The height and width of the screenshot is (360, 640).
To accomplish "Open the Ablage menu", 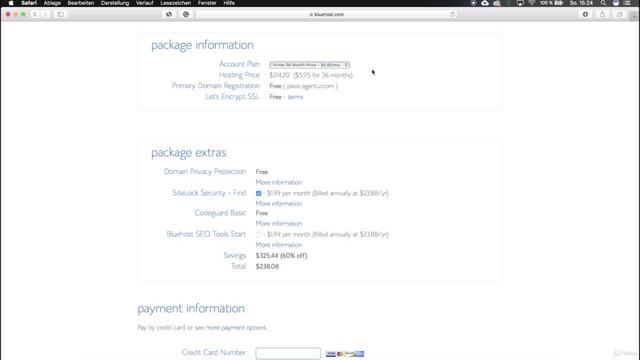I will (x=52, y=3).
